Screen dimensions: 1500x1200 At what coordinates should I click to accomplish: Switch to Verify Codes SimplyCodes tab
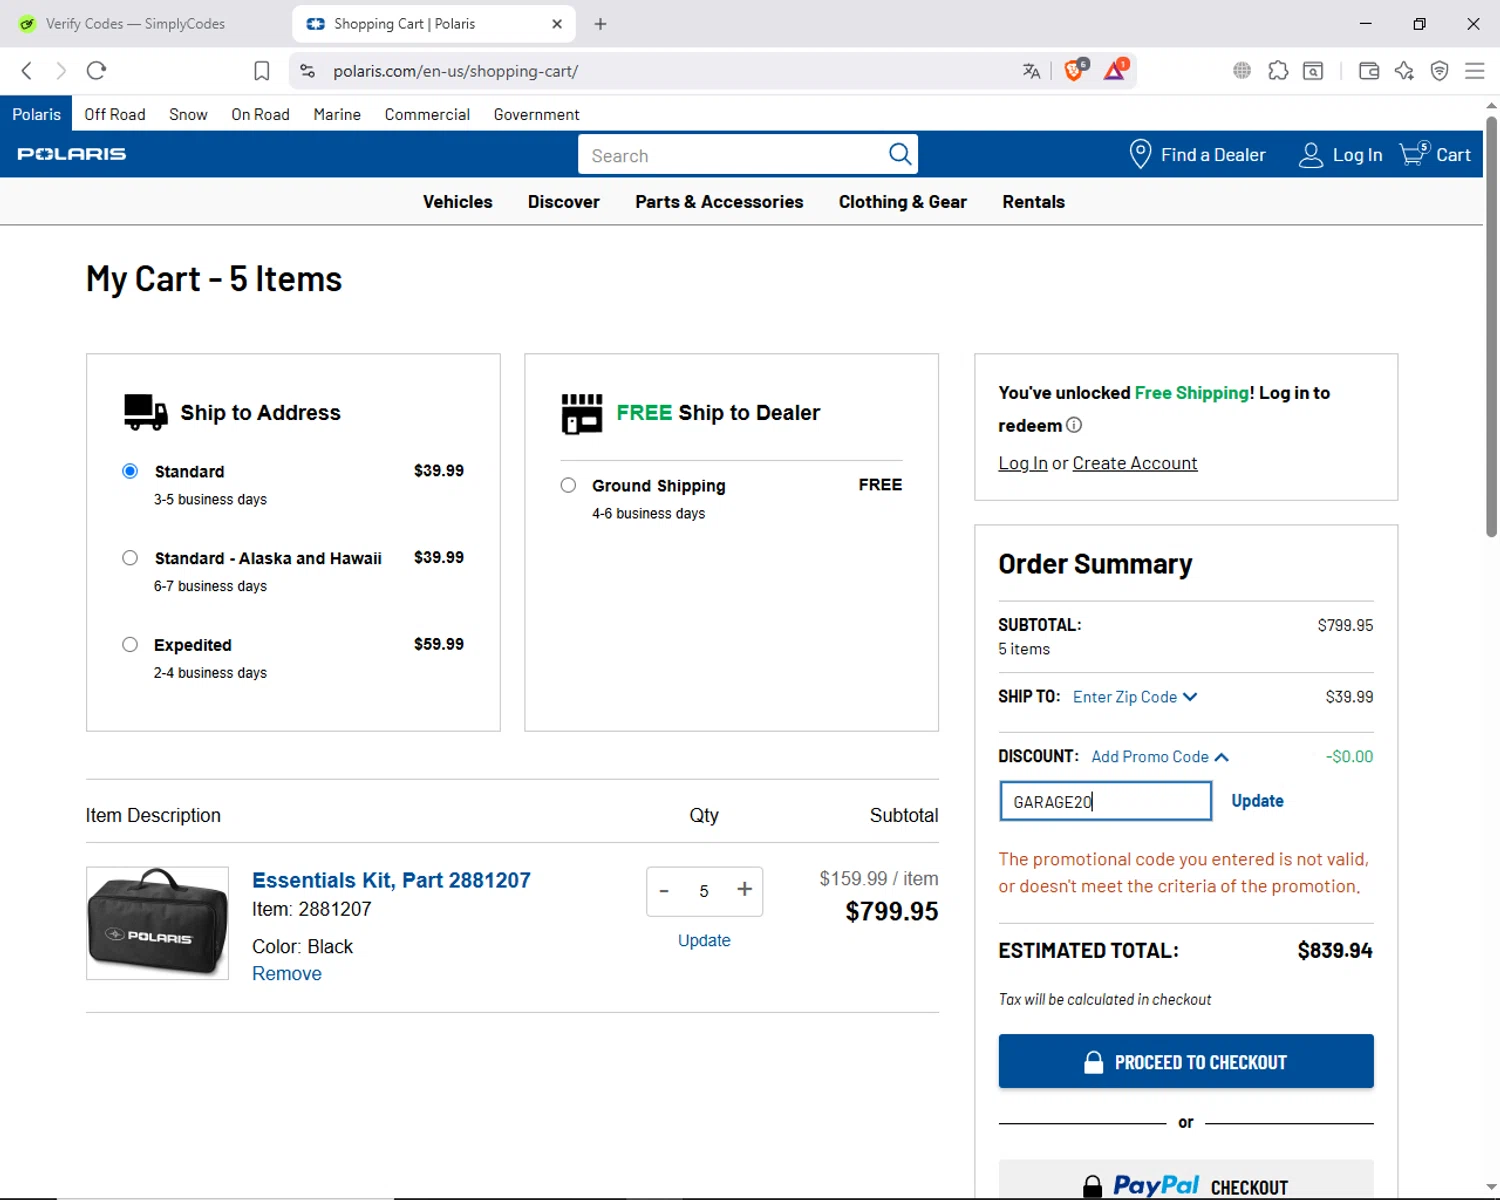coord(135,24)
